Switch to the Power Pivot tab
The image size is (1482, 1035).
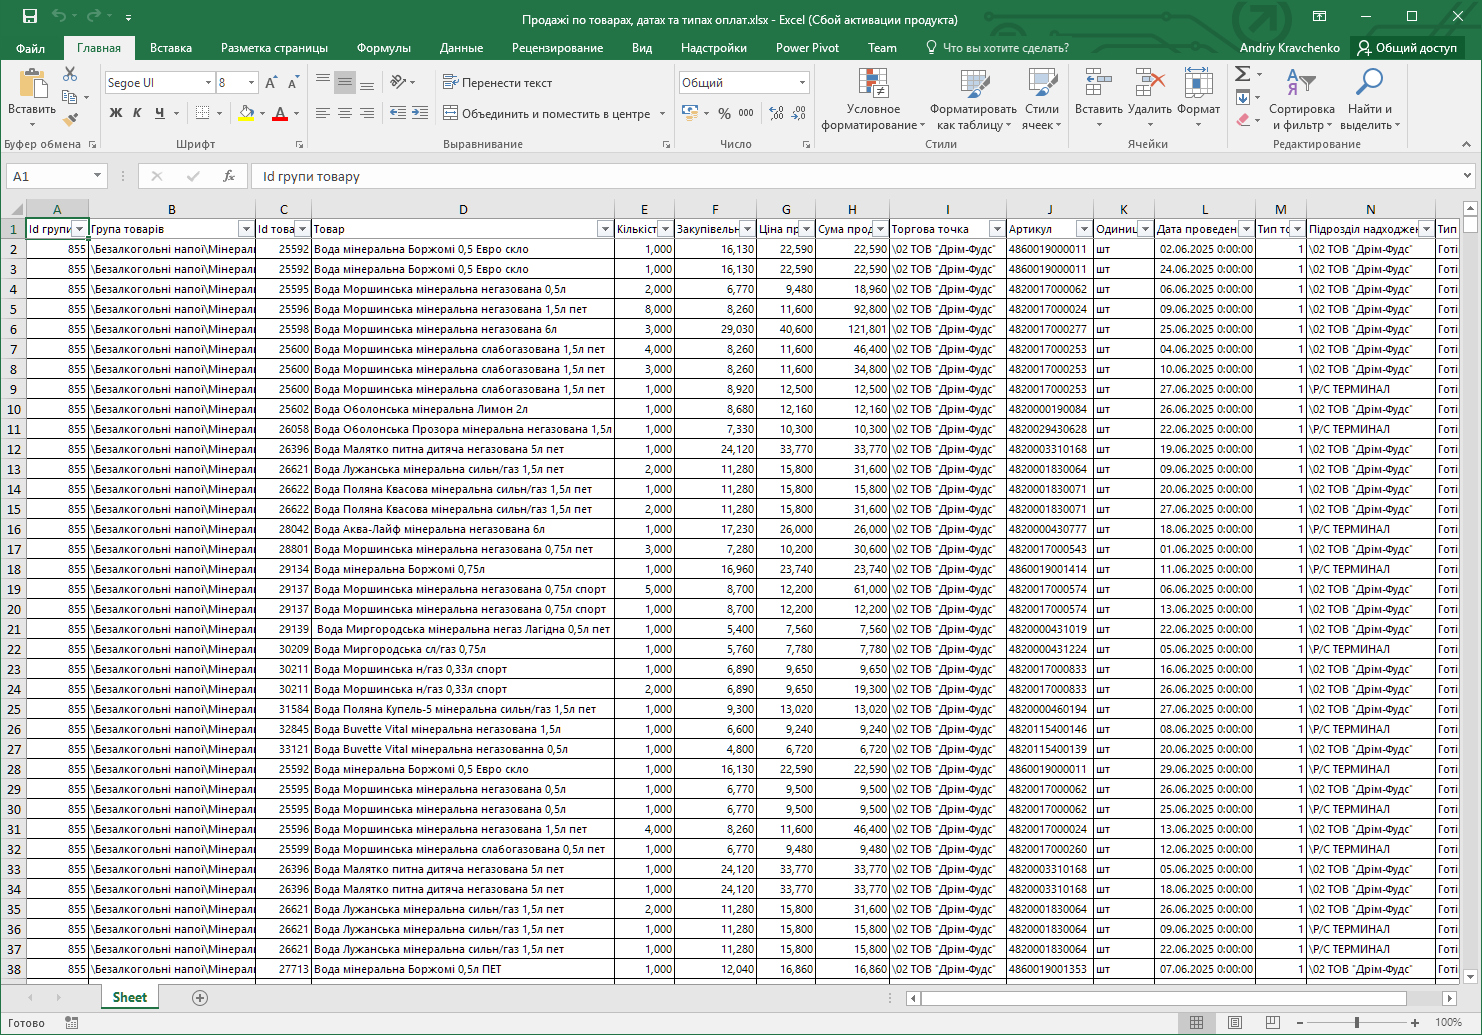pyautogui.click(x=807, y=48)
